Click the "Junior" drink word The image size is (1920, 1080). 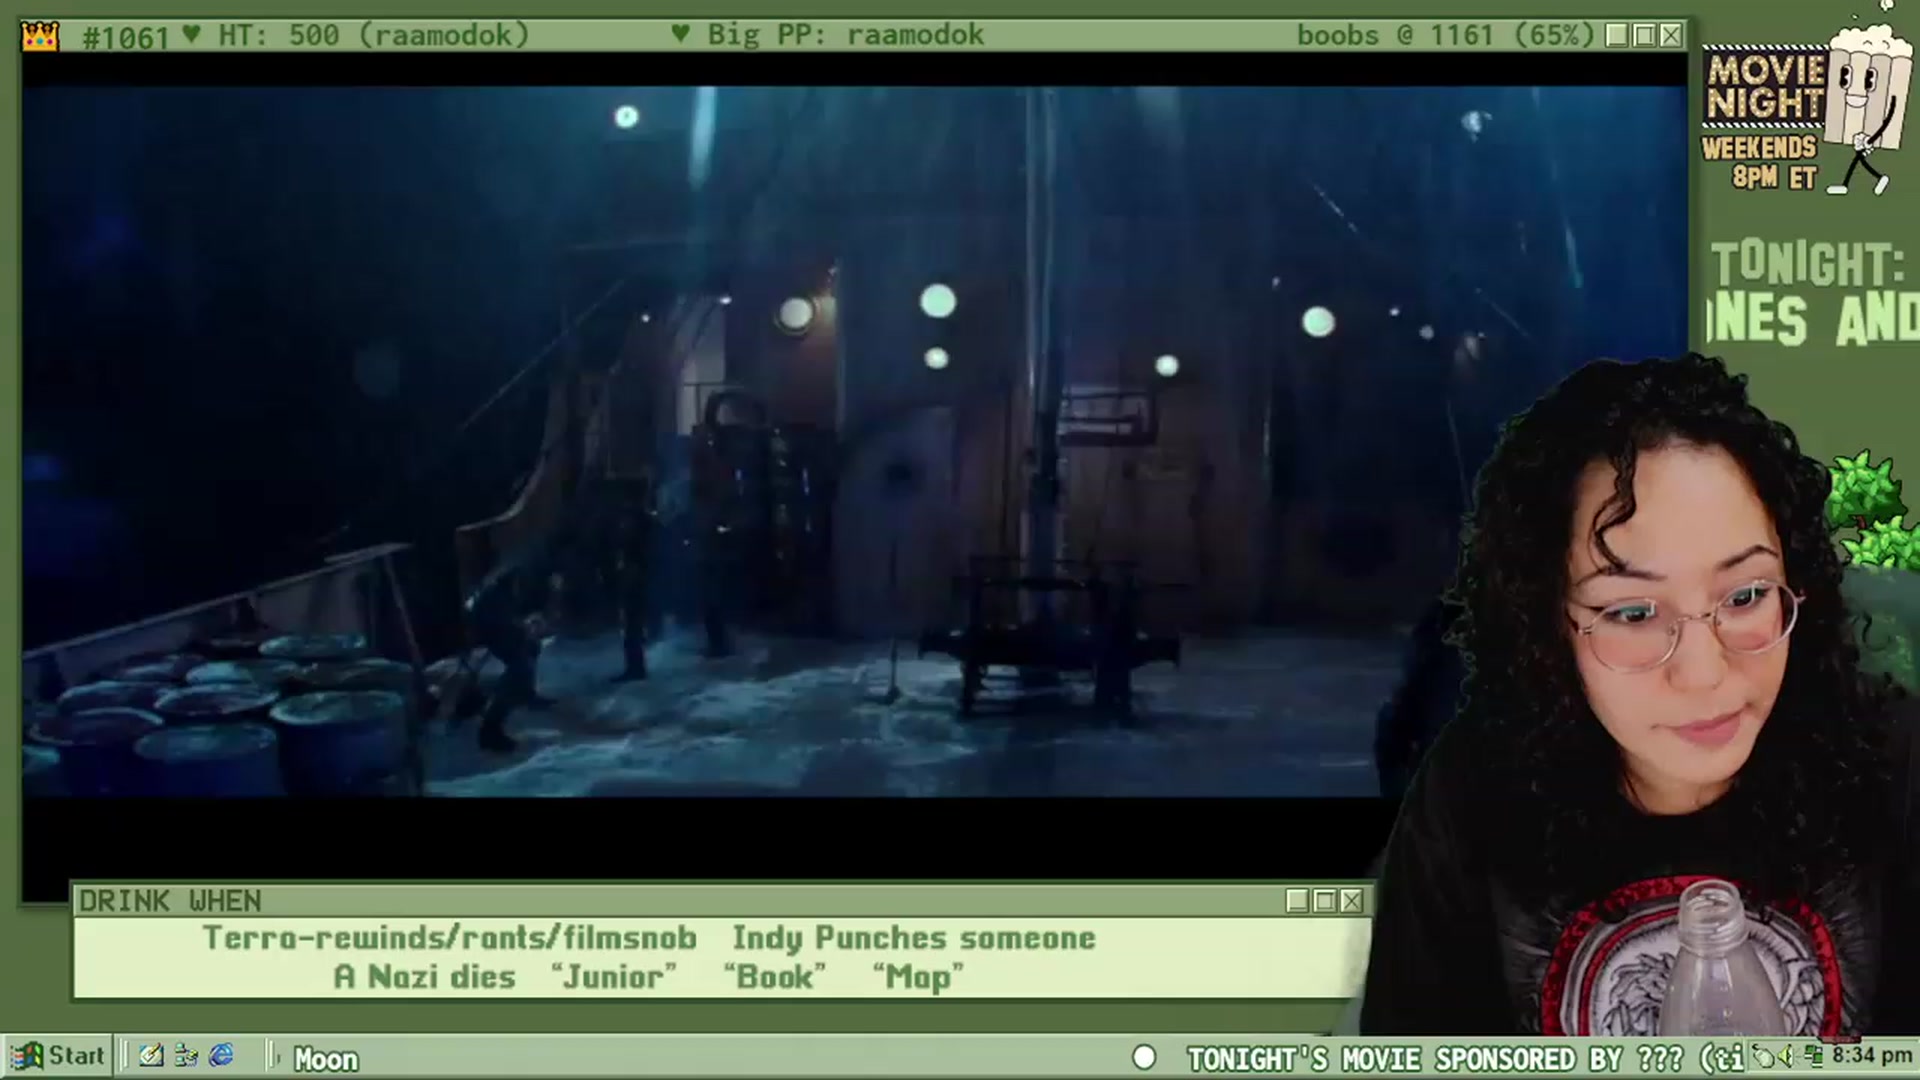coord(614,976)
